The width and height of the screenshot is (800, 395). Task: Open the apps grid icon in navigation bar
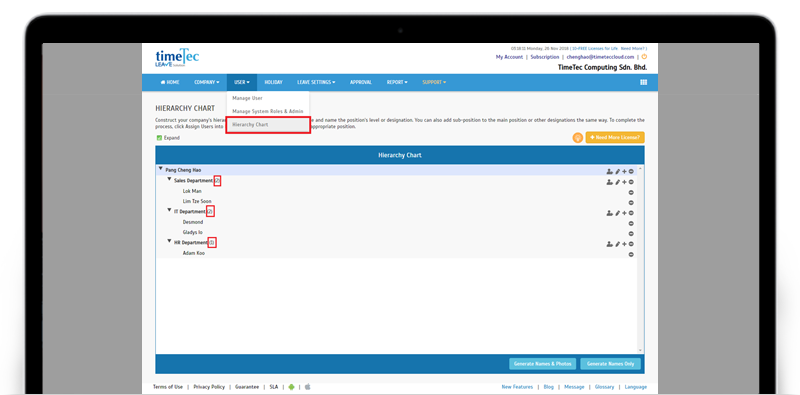643,82
